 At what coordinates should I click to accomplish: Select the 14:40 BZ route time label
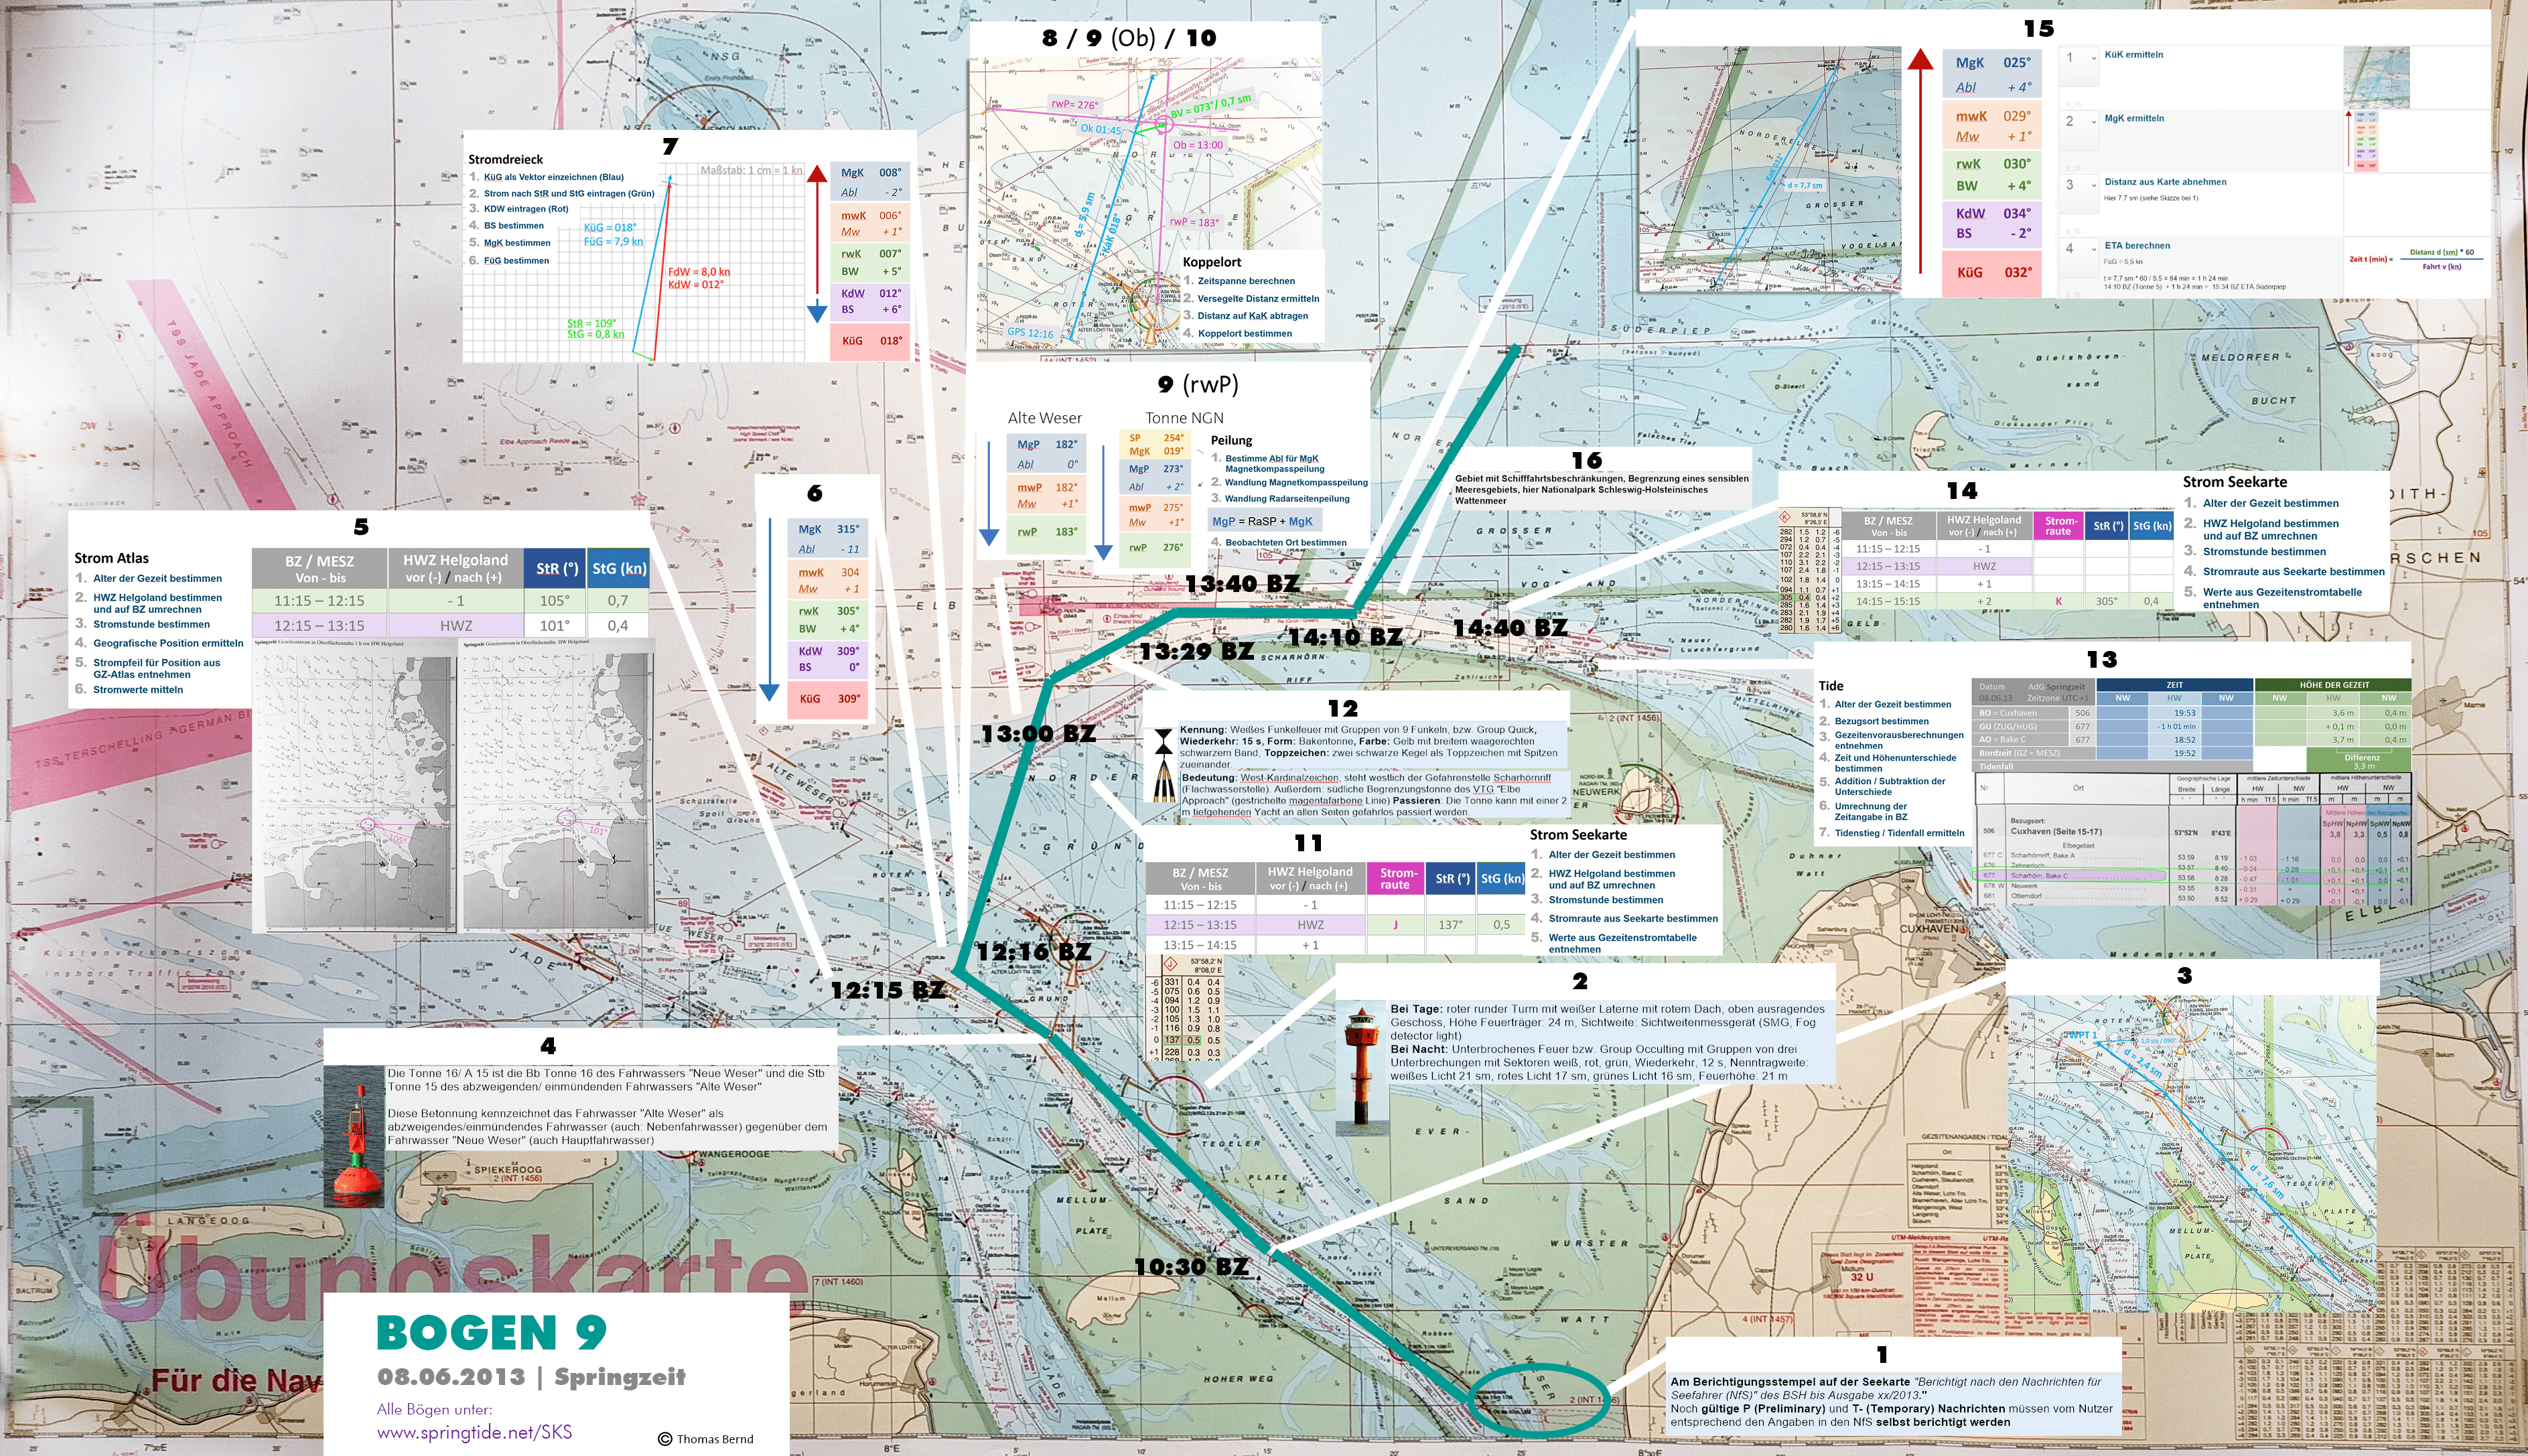1510,627
